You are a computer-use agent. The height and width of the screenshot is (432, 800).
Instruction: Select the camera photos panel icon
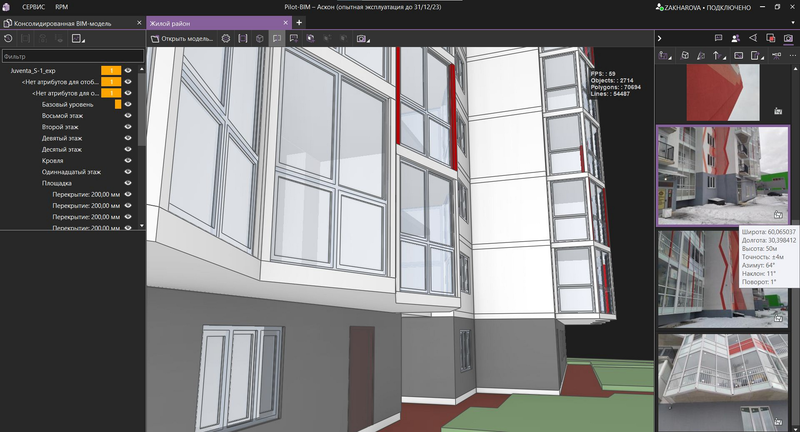(787, 38)
